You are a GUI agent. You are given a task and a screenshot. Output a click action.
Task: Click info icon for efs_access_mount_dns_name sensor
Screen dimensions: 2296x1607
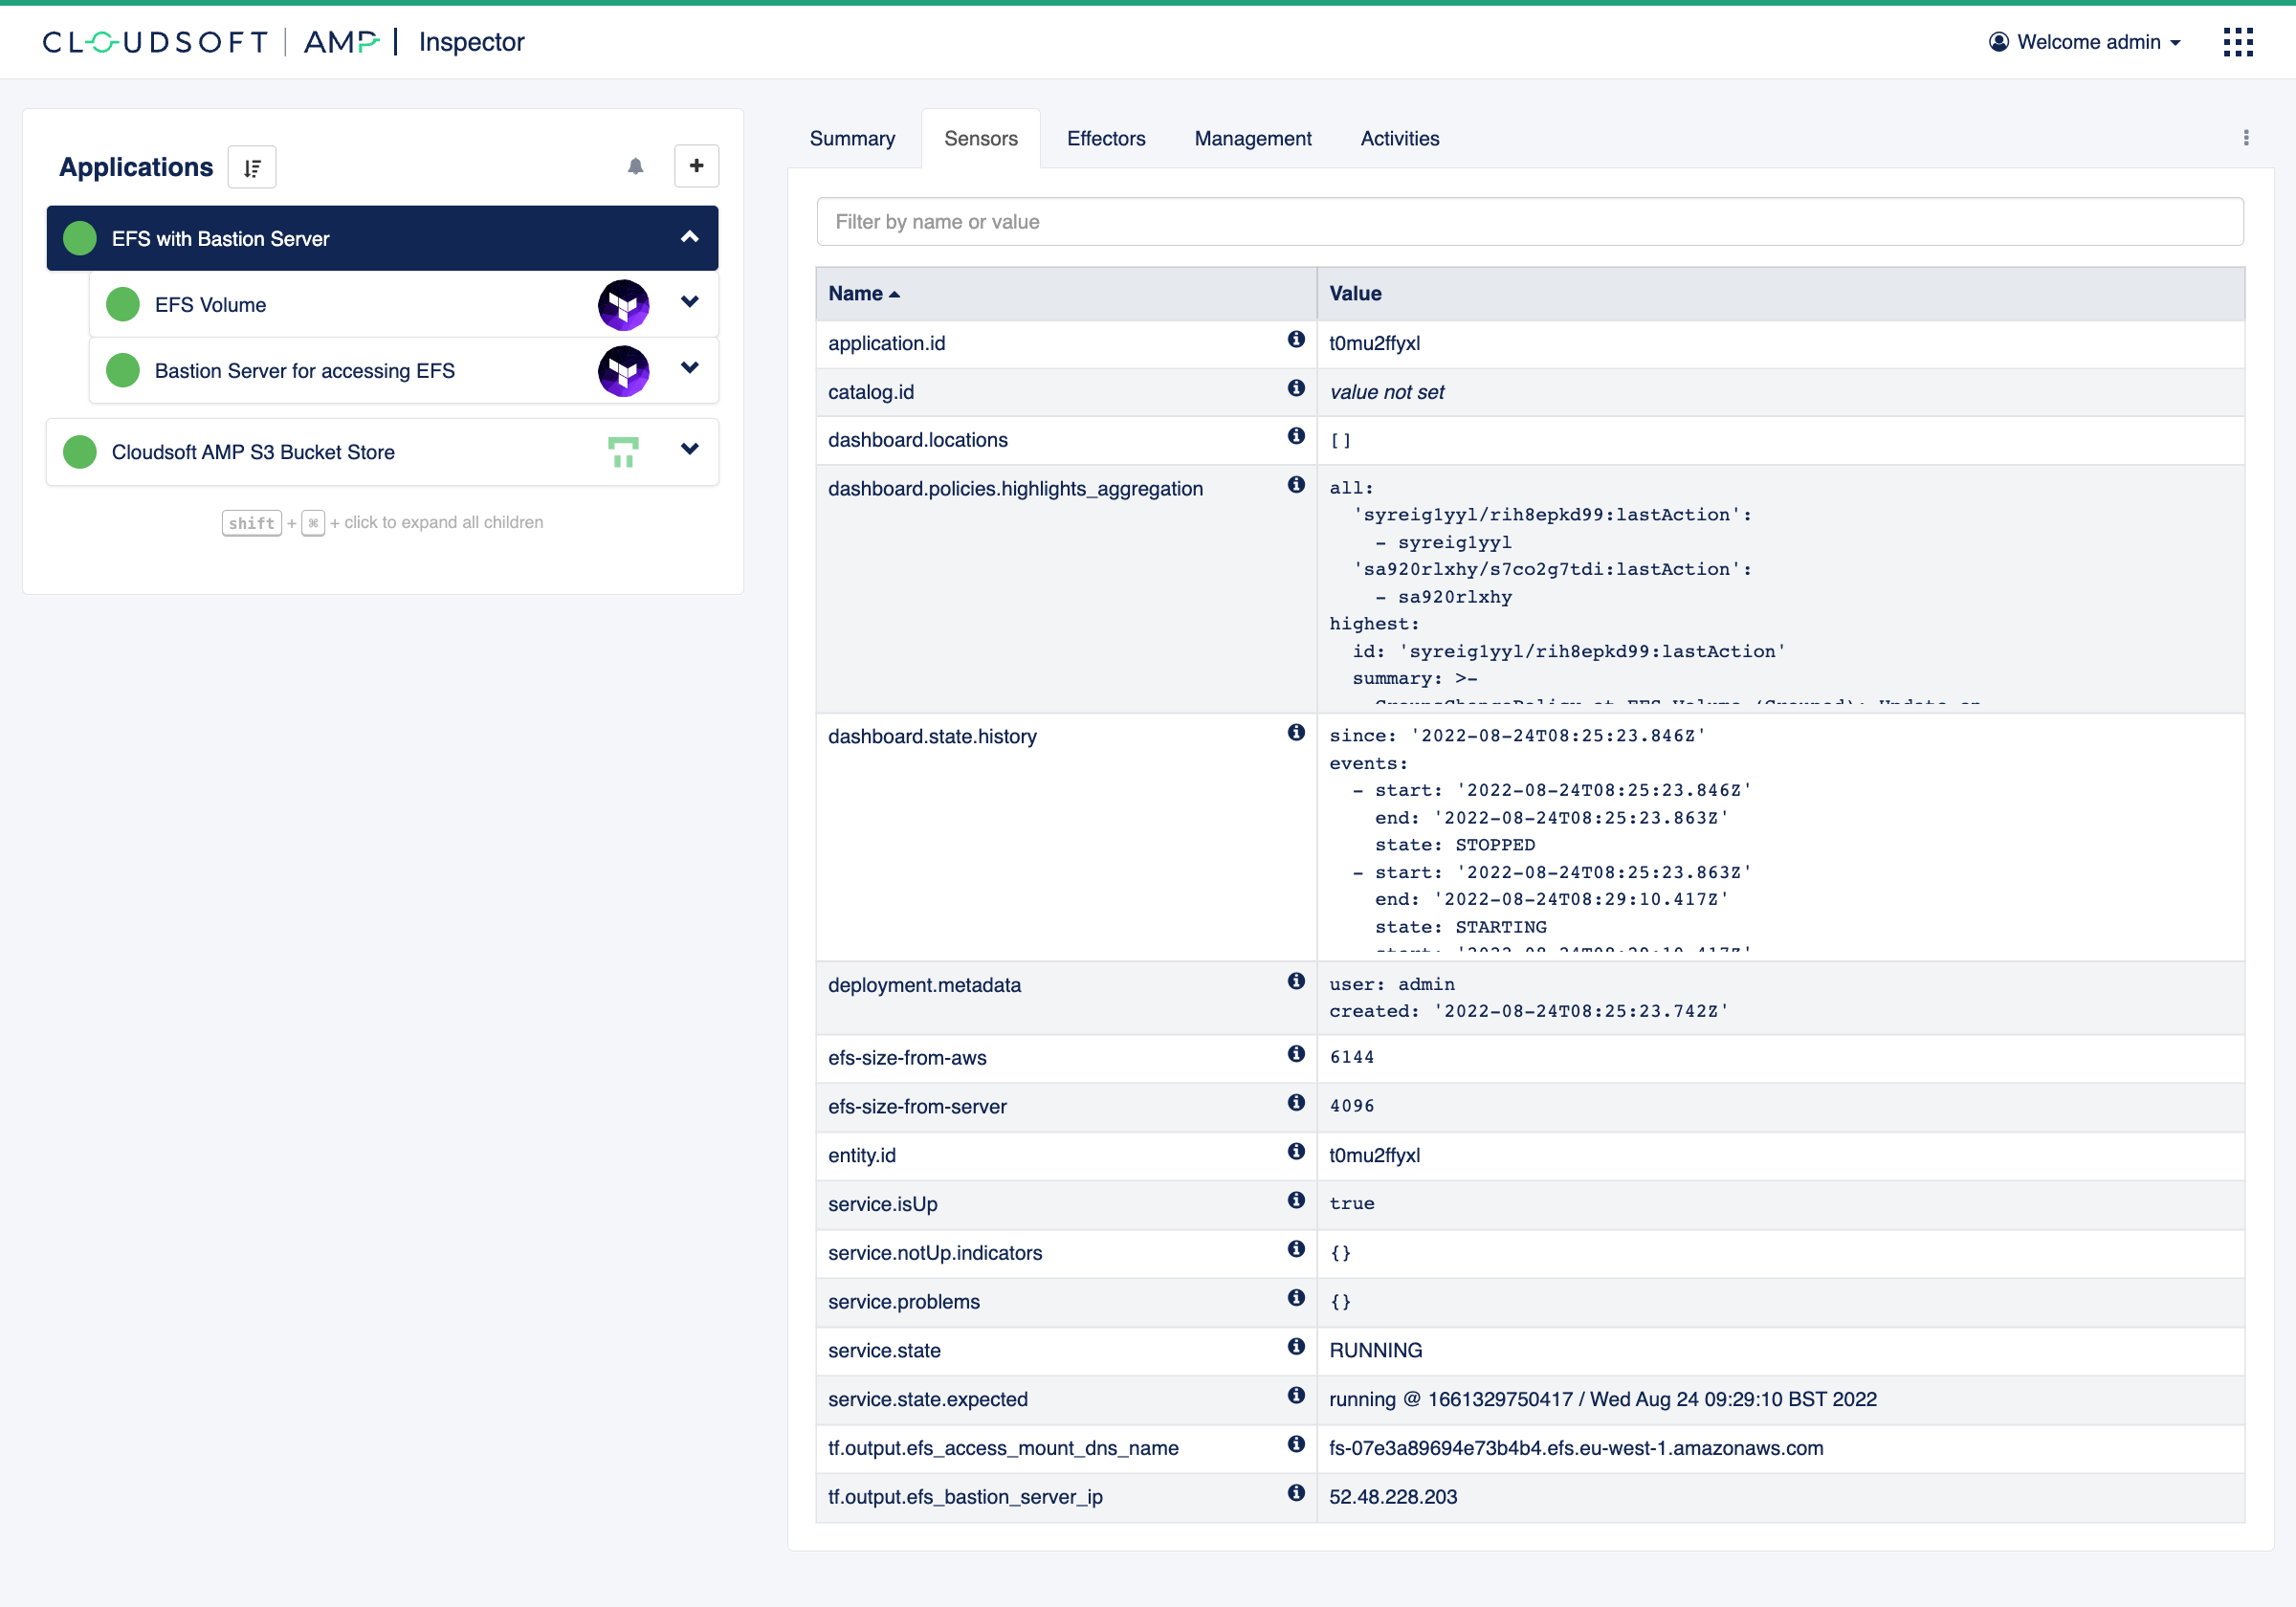1296,1444
